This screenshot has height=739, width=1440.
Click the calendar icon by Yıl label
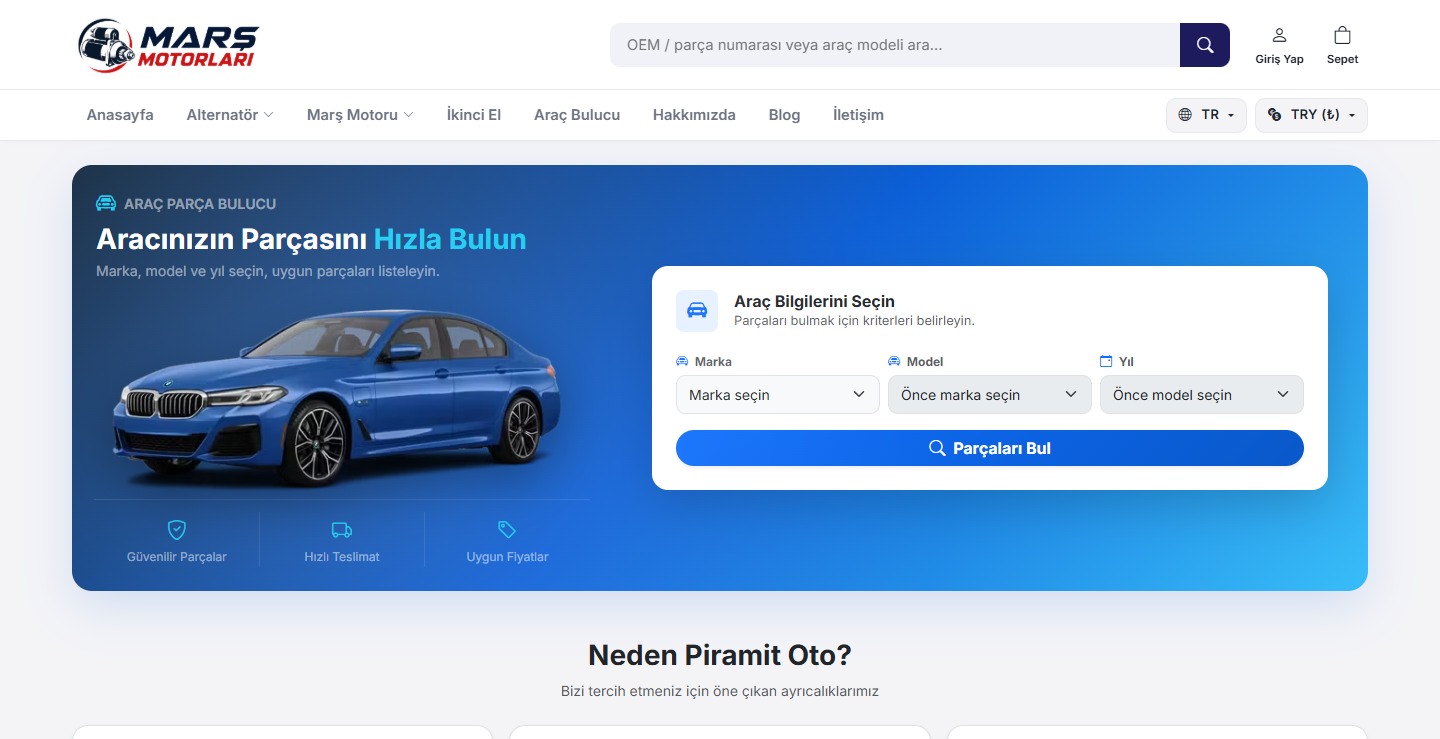point(1106,361)
